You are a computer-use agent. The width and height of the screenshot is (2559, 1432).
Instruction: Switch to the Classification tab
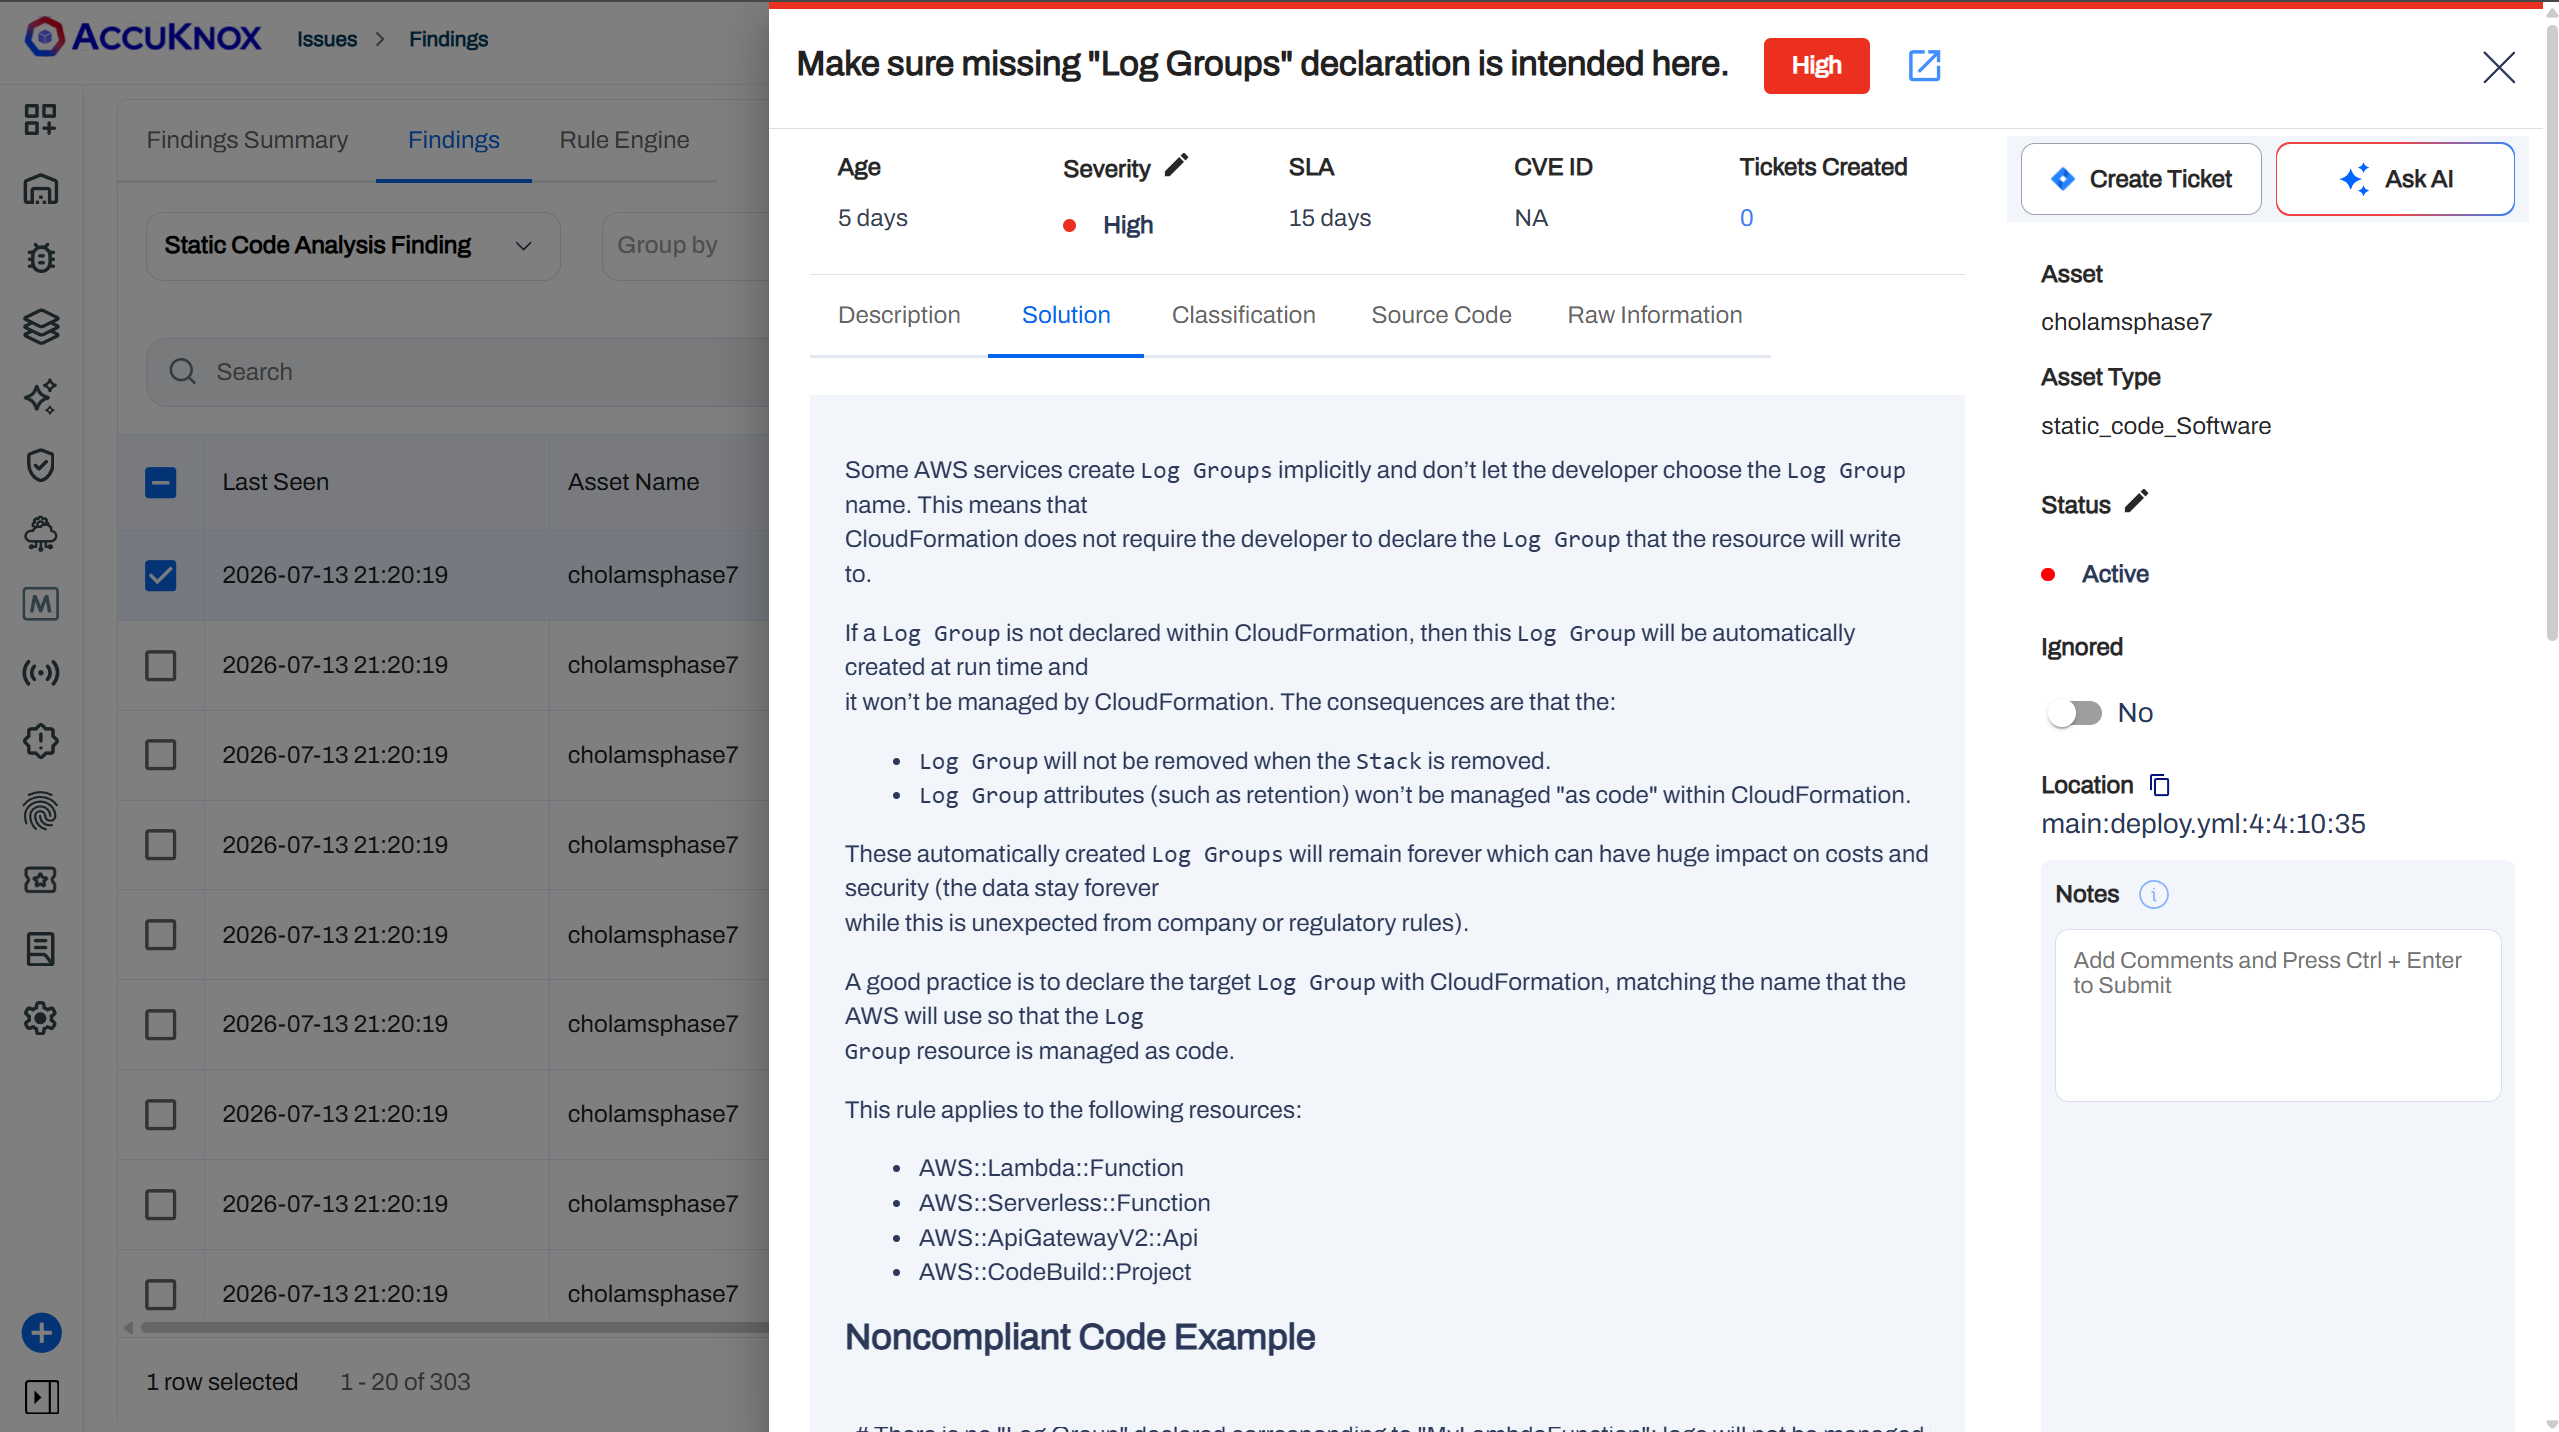point(1243,315)
